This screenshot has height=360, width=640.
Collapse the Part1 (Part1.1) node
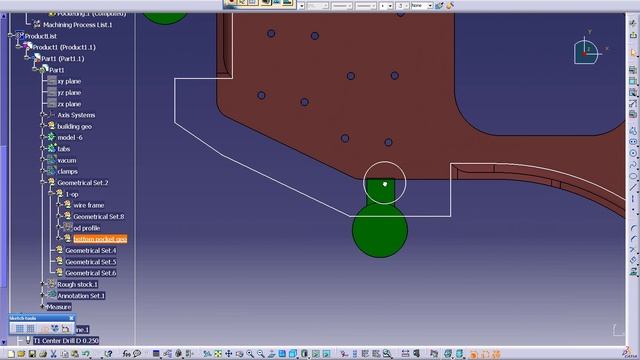27,58
